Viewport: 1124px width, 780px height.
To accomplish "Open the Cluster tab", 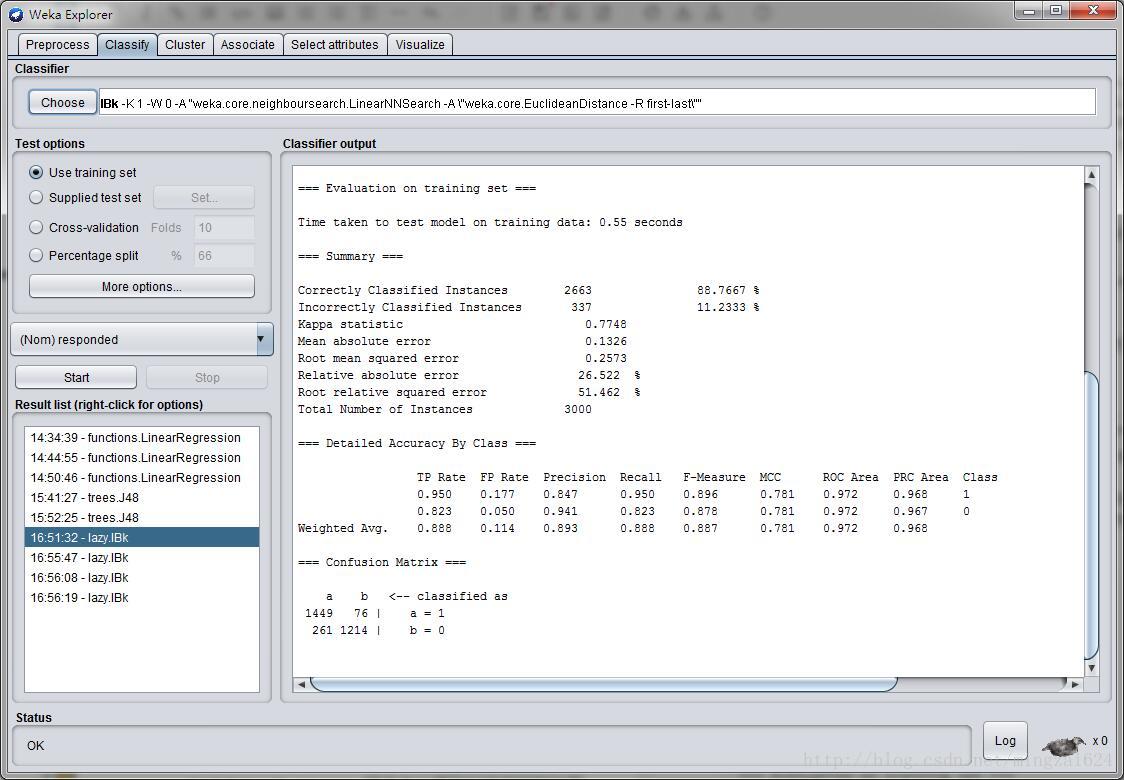I will (185, 44).
